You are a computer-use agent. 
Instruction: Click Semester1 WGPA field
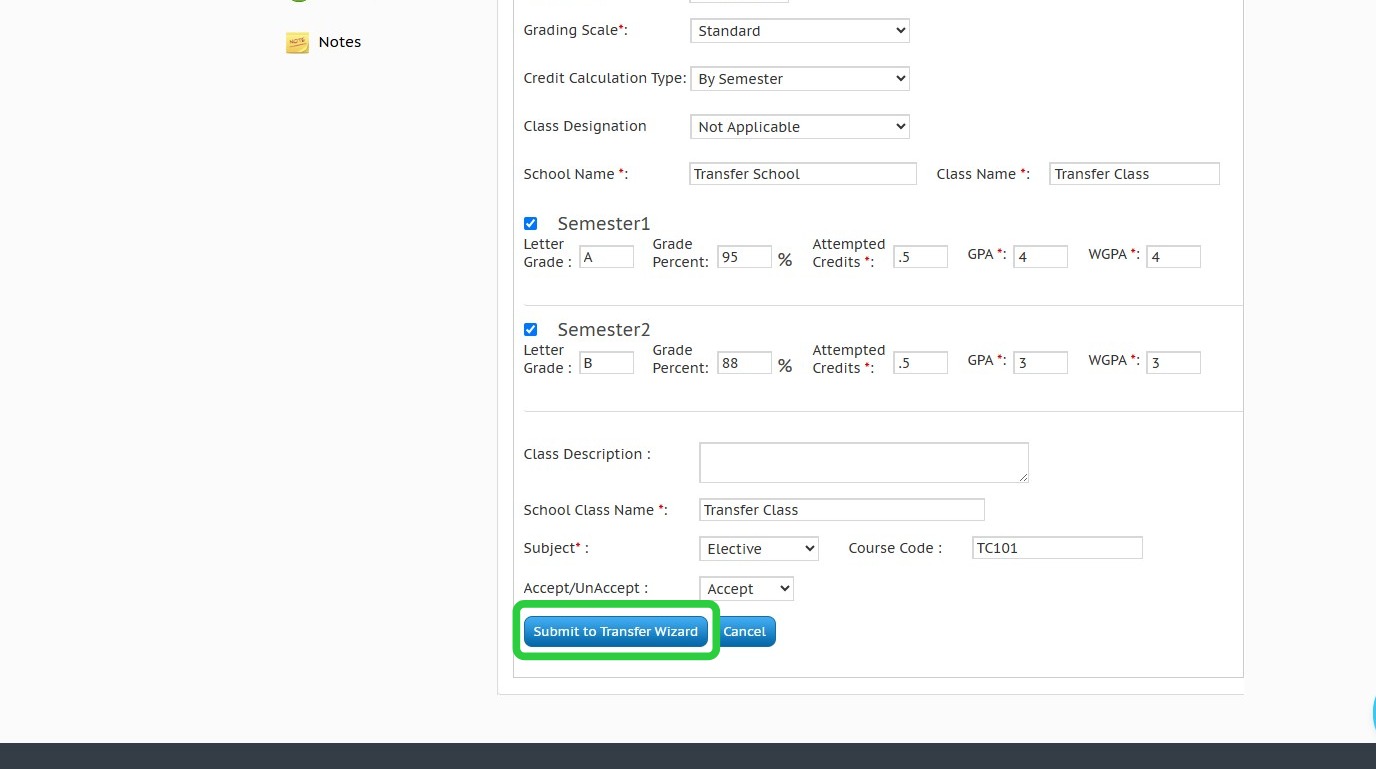point(1173,257)
